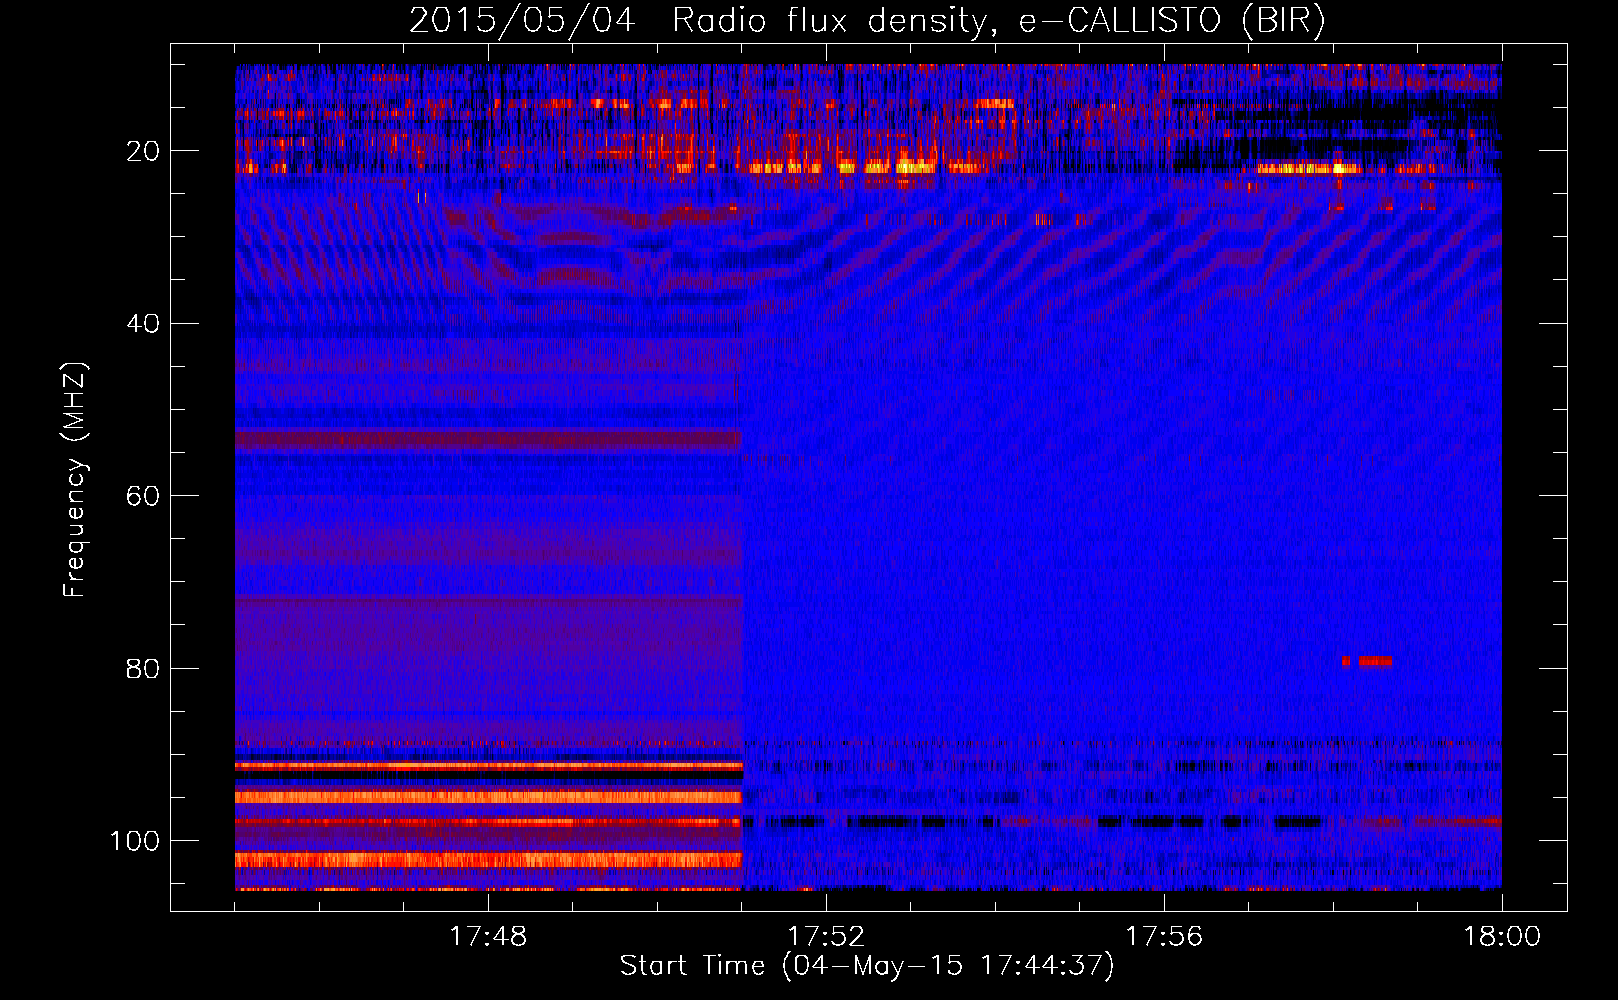Click the 'Start Time (04-May-15 17:44:37)' label
1618x1000 pixels.
pos(866,966)
